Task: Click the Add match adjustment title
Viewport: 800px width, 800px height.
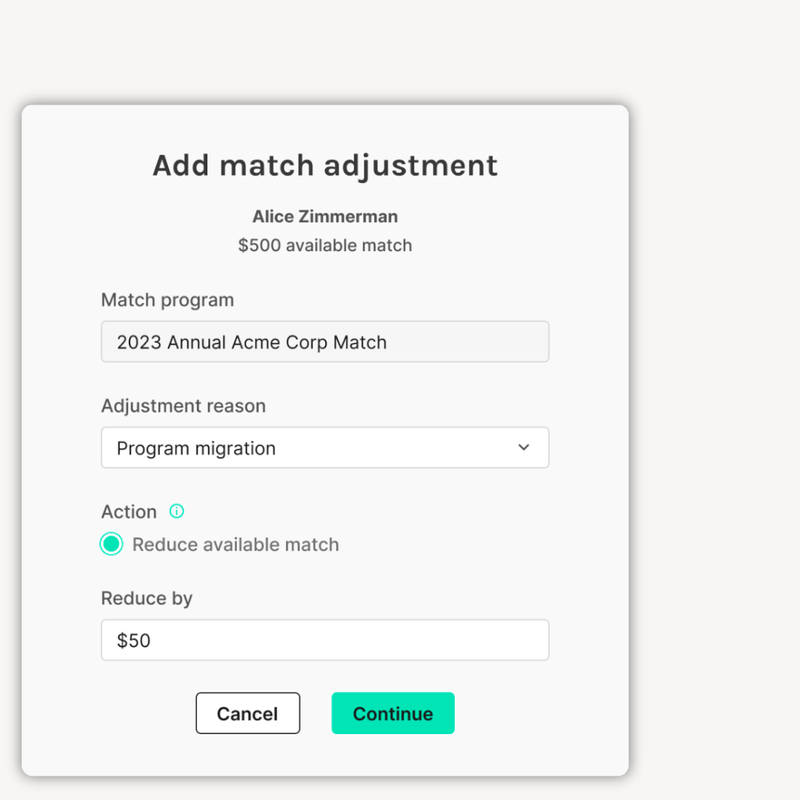Action: click(x=324, y=165)
